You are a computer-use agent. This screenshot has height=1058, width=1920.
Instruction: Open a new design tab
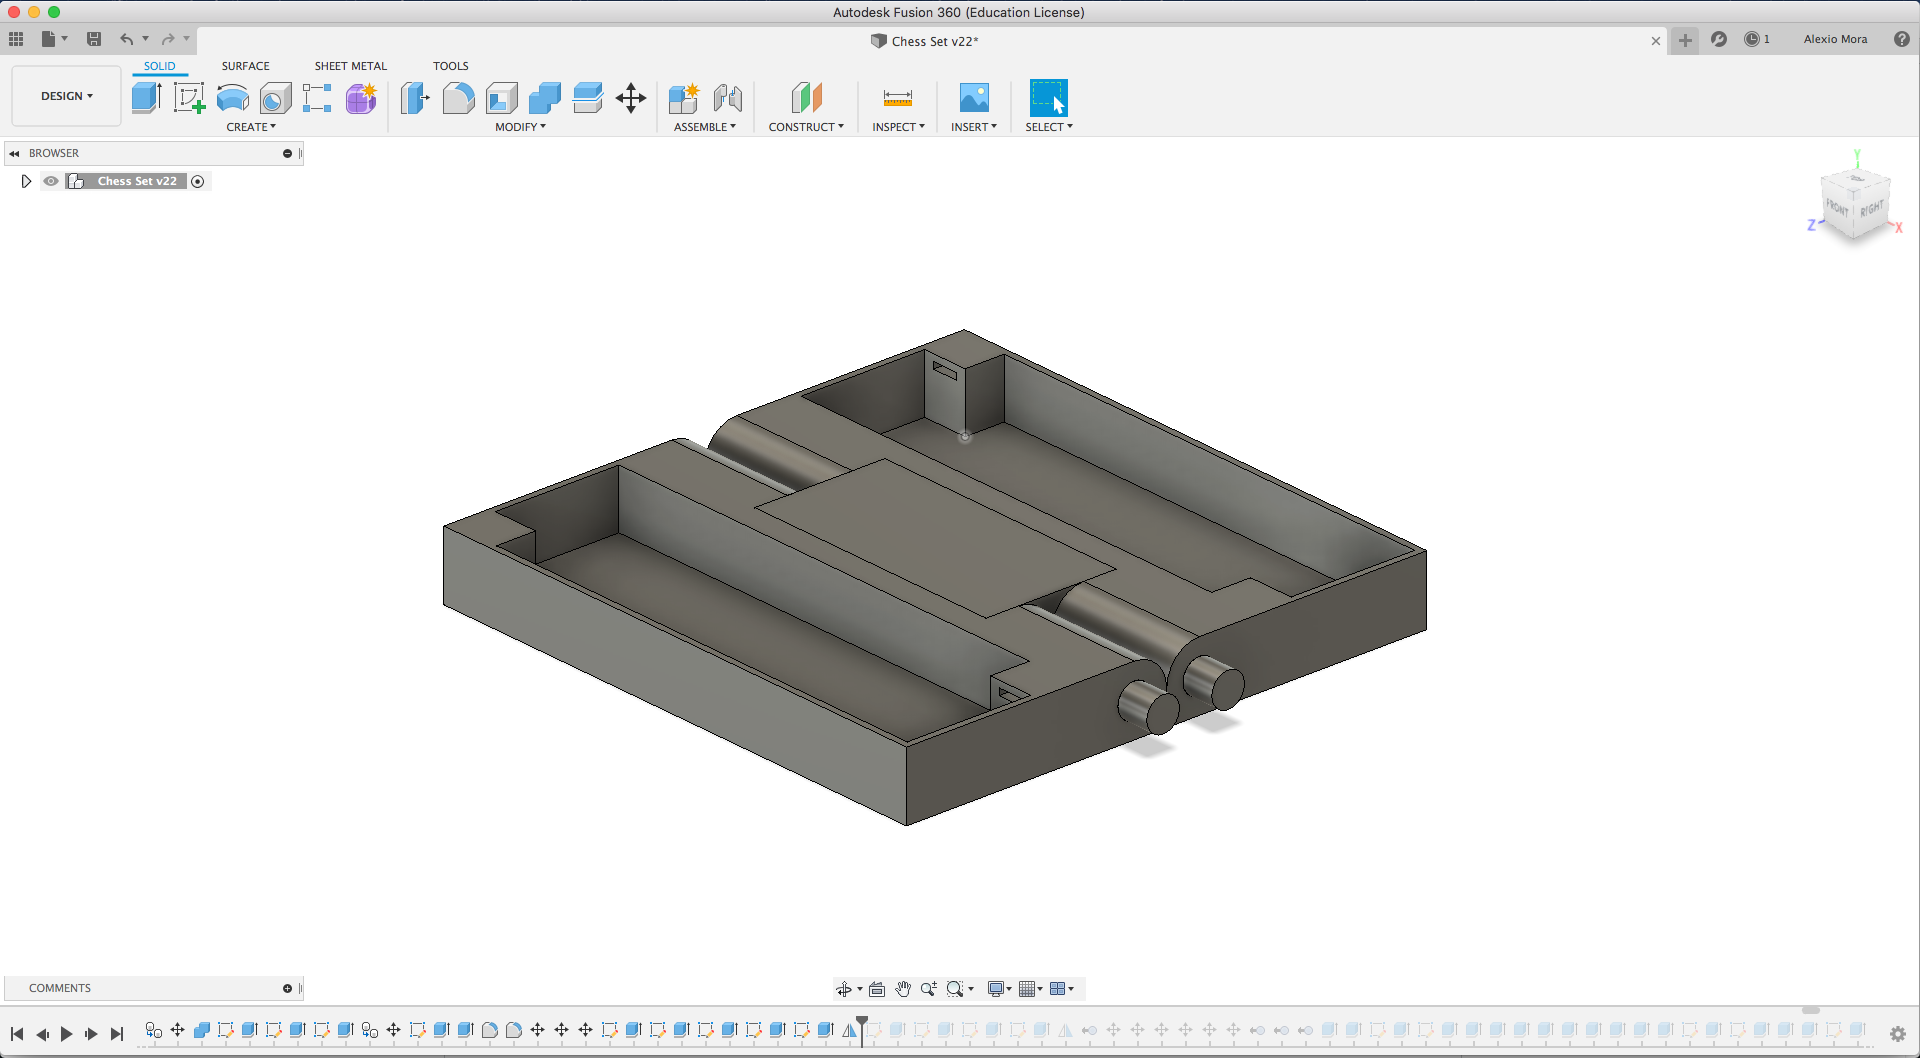1685,40
